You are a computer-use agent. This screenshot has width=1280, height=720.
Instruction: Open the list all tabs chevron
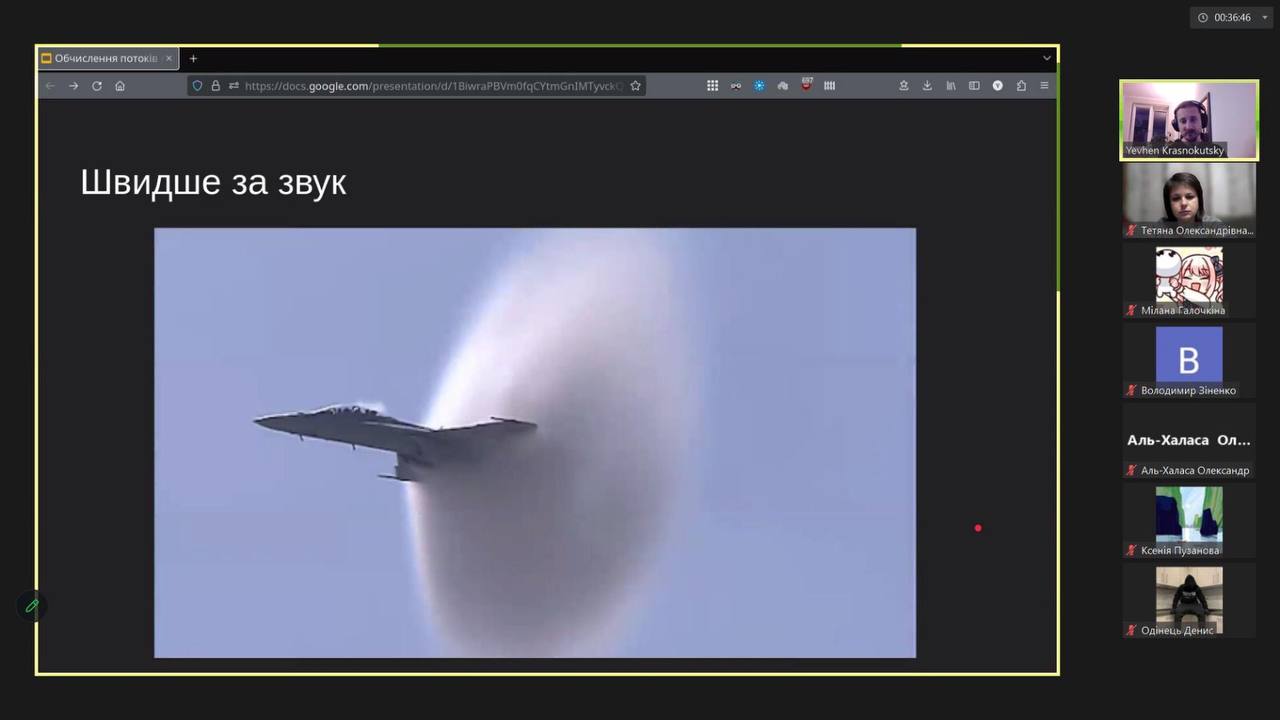[x=1047, y=58]
